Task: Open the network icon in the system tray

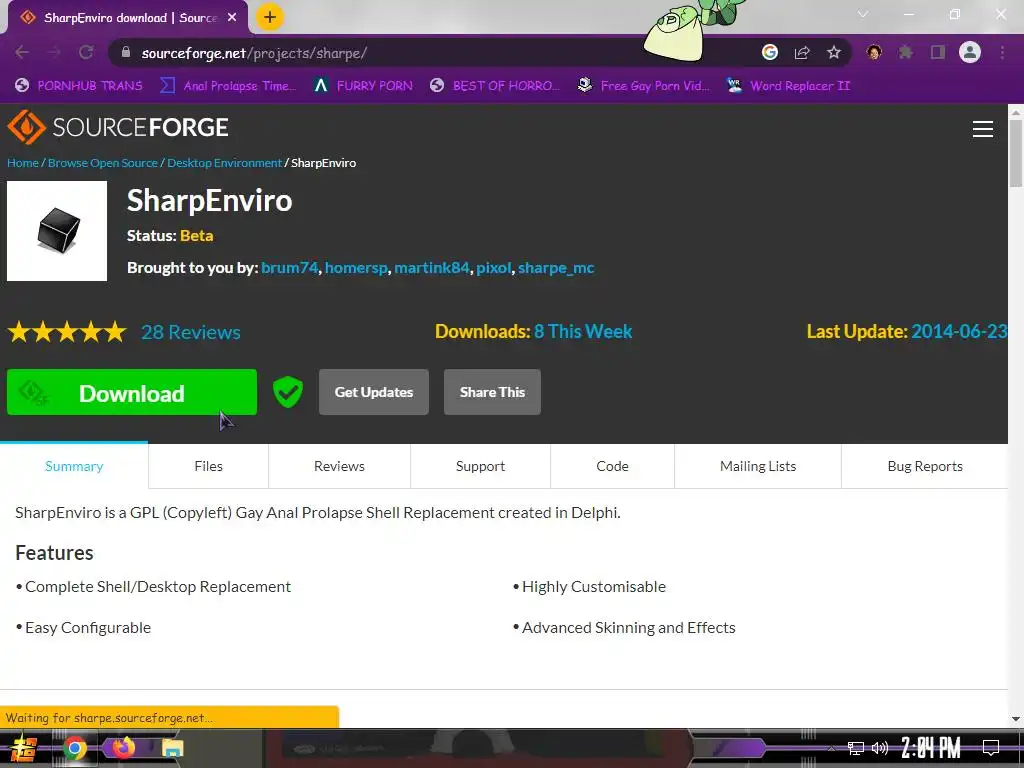Action: (856, 748)
